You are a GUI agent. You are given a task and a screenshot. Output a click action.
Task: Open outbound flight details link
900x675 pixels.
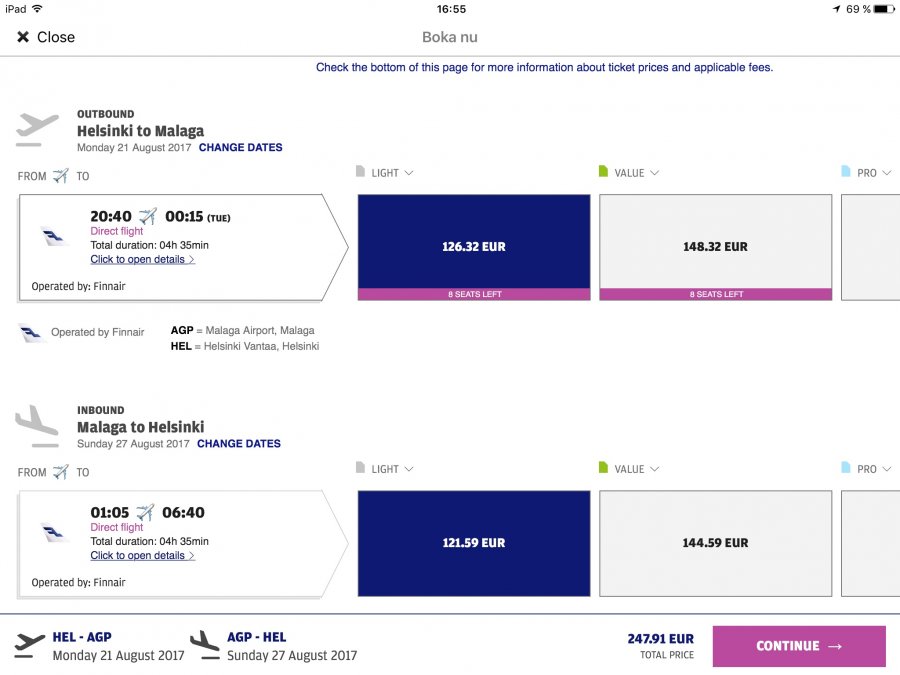click(x=142, y=259)
